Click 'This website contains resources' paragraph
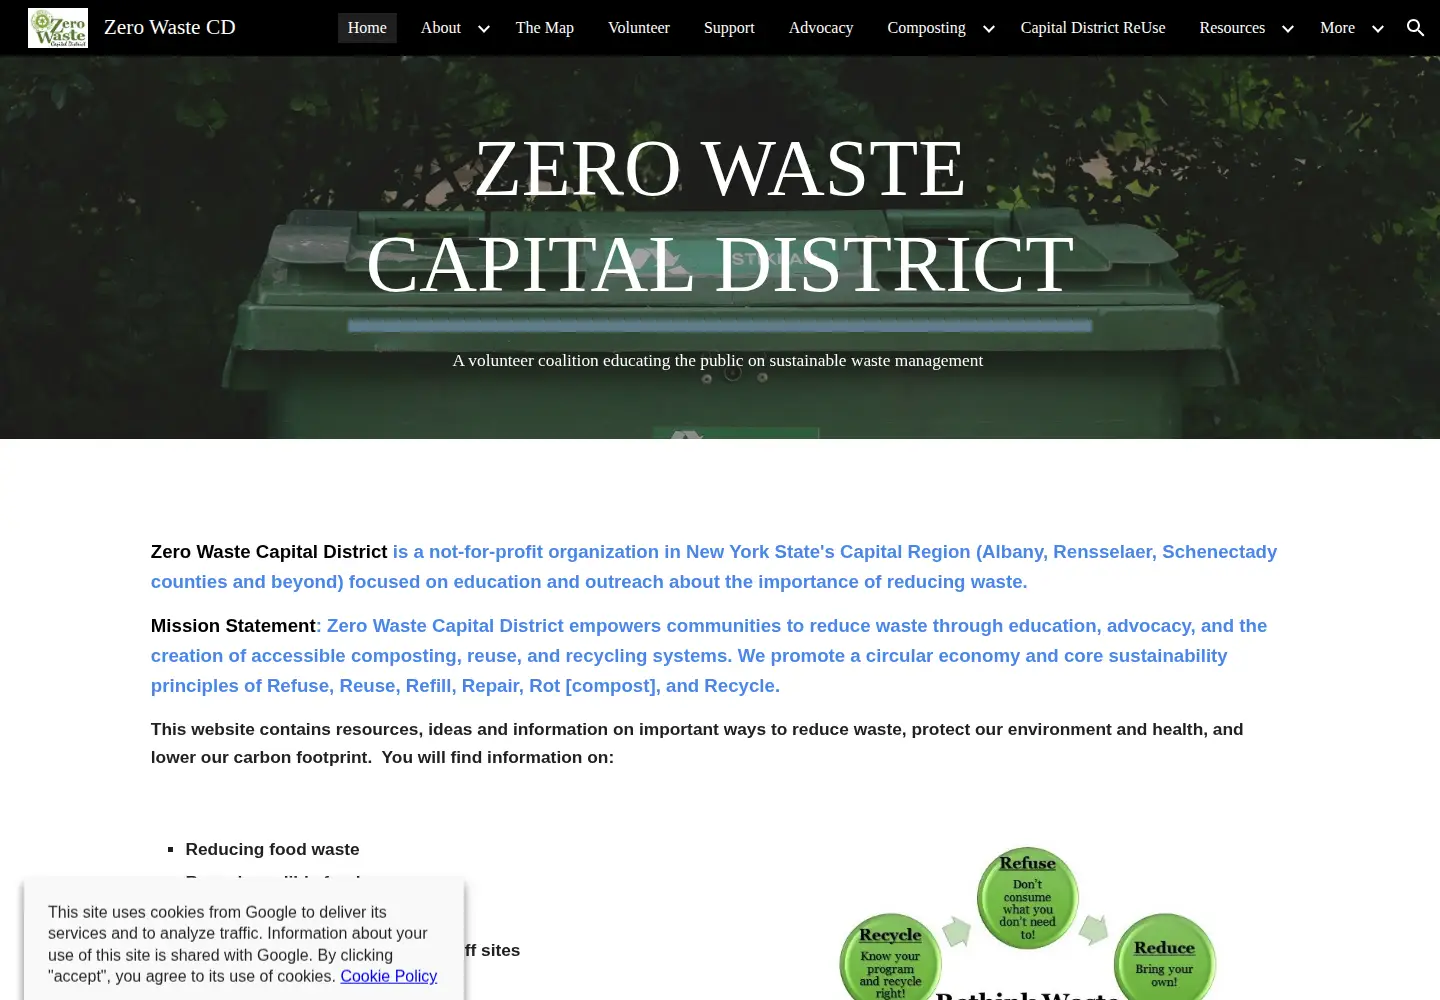 pyautogui.click(x=697, y=743)
